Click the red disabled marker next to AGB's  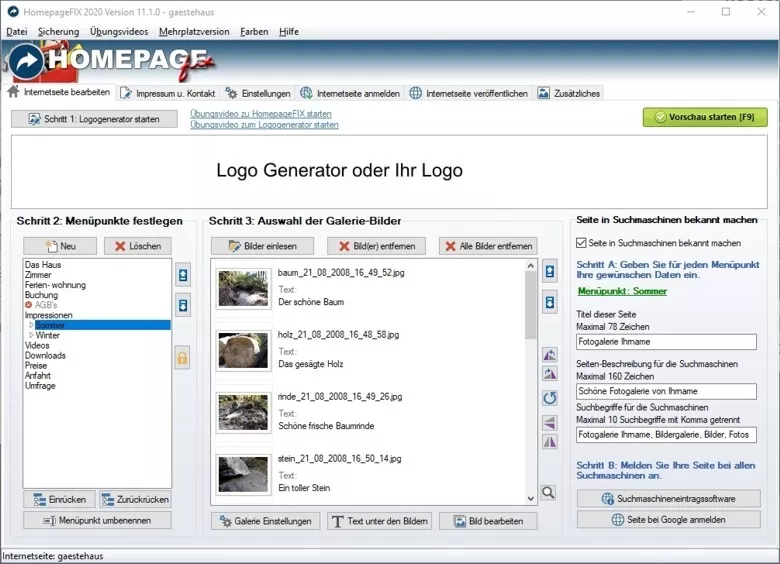click(28, 305)
